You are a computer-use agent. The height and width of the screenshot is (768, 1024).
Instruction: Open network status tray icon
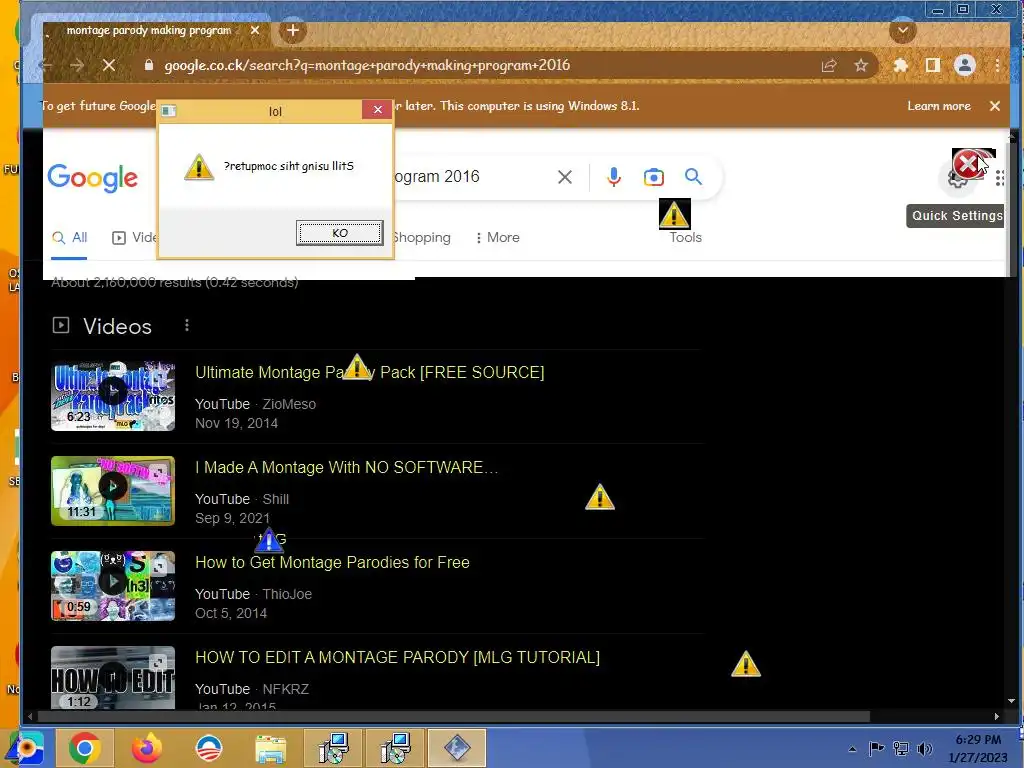click(x=901, y=749)
